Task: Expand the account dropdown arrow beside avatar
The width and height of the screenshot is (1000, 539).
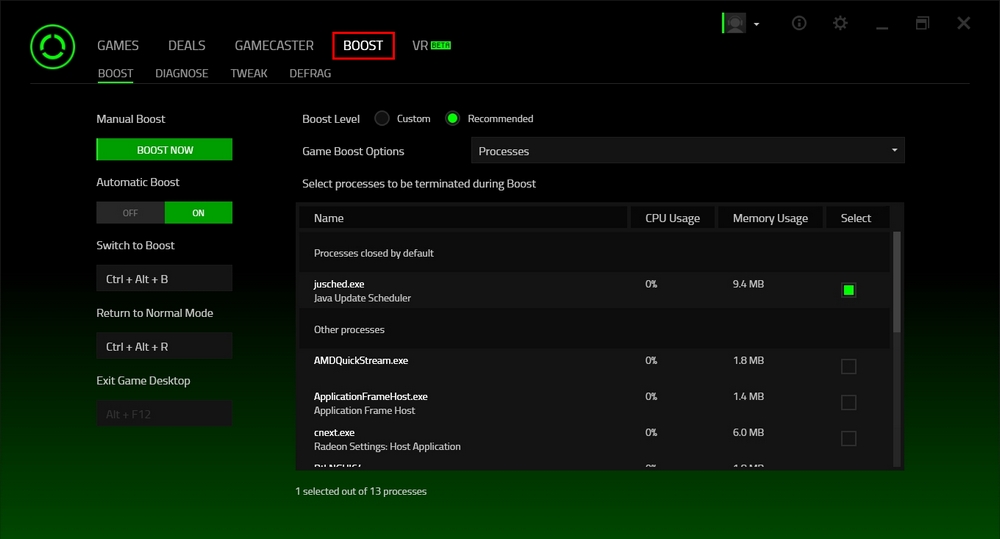Action: point(757,24)
